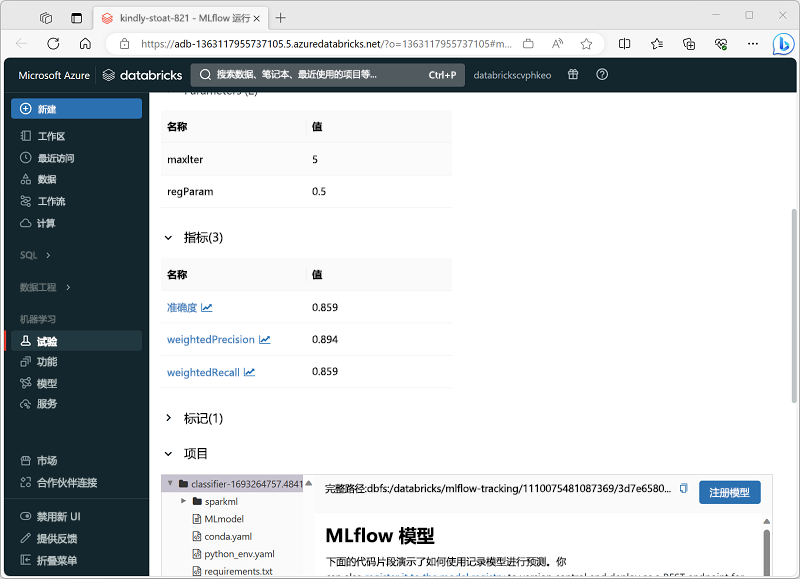800x579 pixels.
Task: Click the browser home icon
Action: 85,44
